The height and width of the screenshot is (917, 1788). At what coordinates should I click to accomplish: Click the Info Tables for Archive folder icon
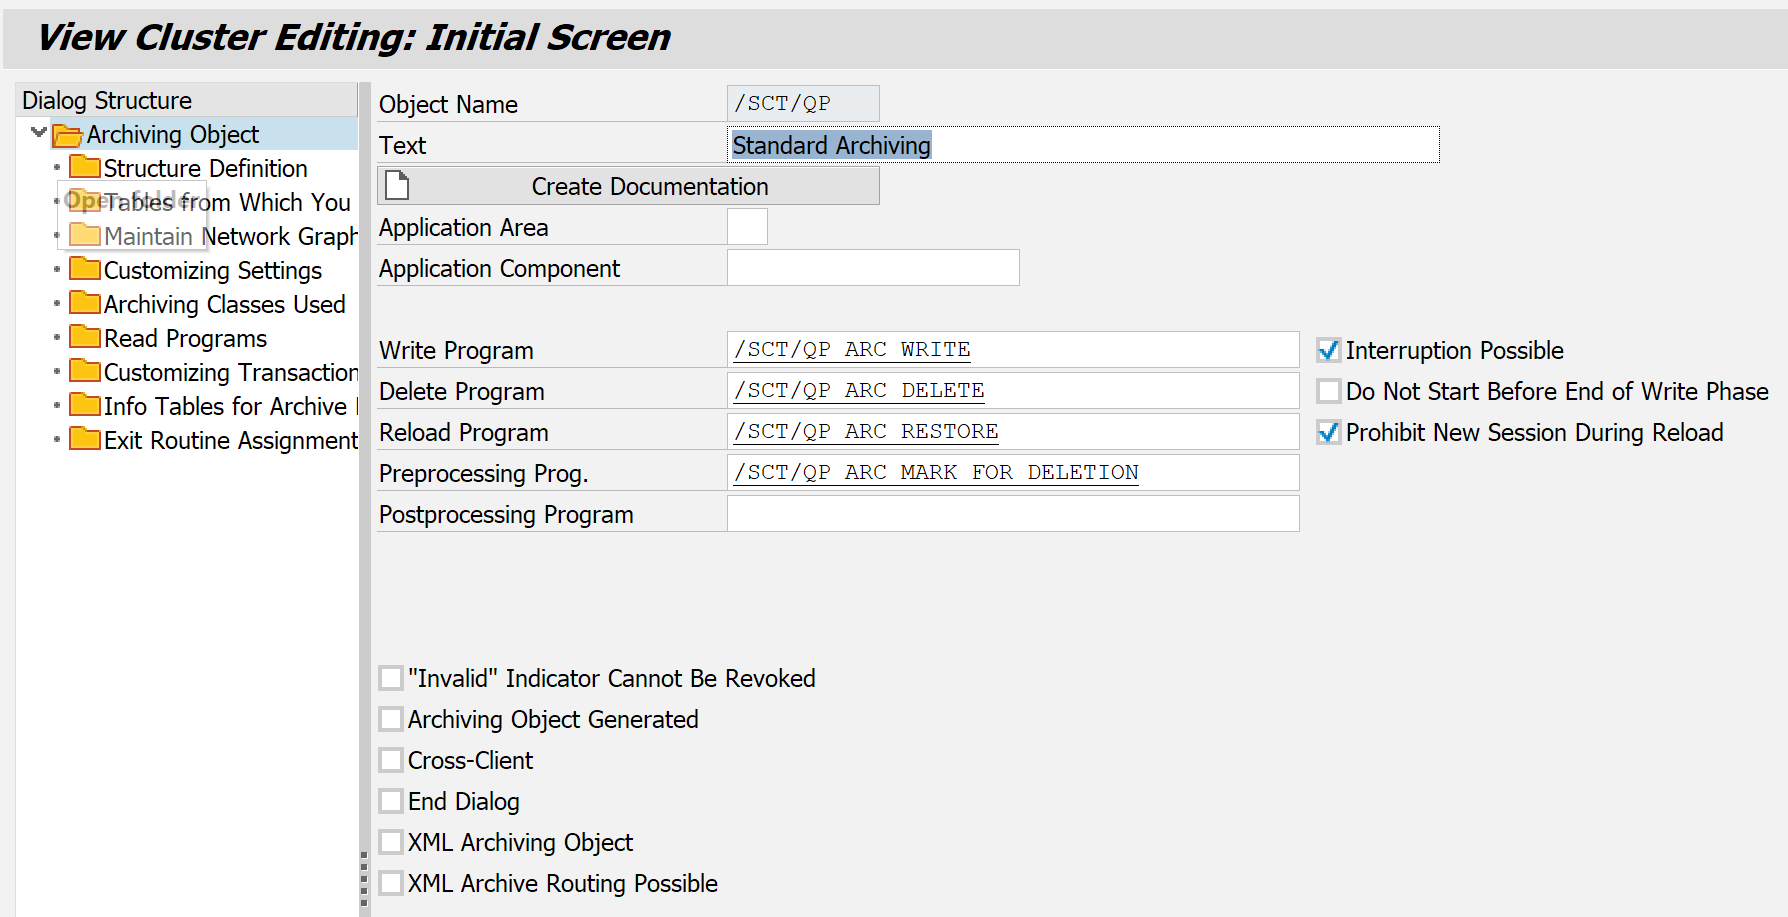(x=85, y=405)
